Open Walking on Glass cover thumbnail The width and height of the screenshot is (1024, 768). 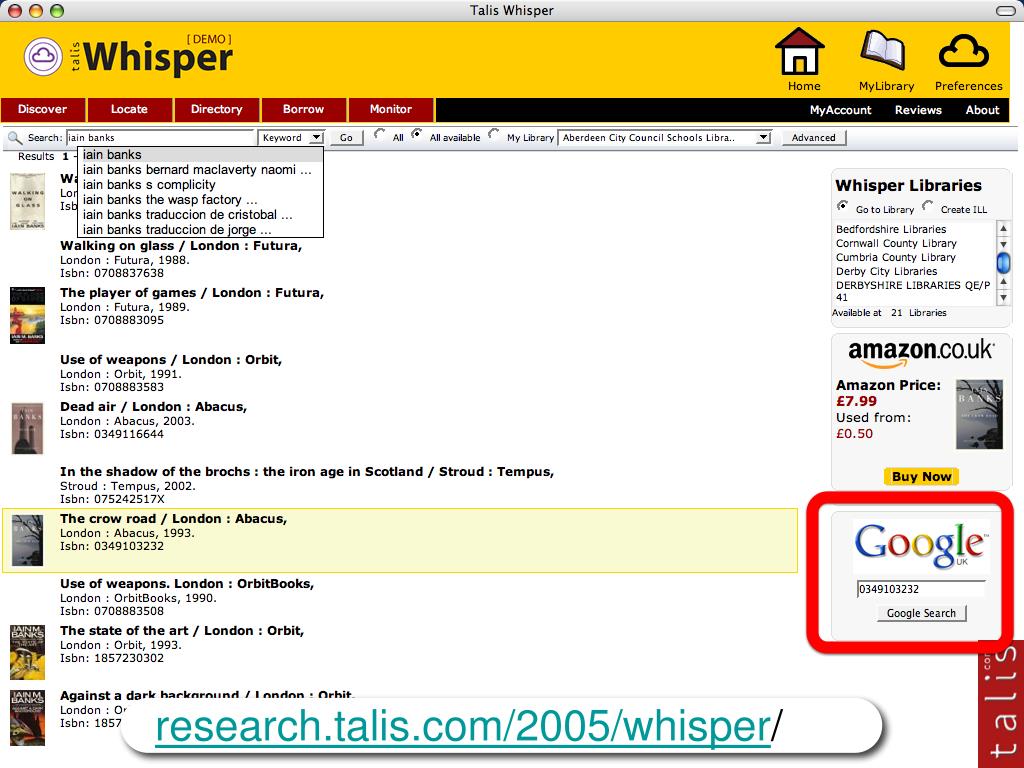(x=27, y=201)
